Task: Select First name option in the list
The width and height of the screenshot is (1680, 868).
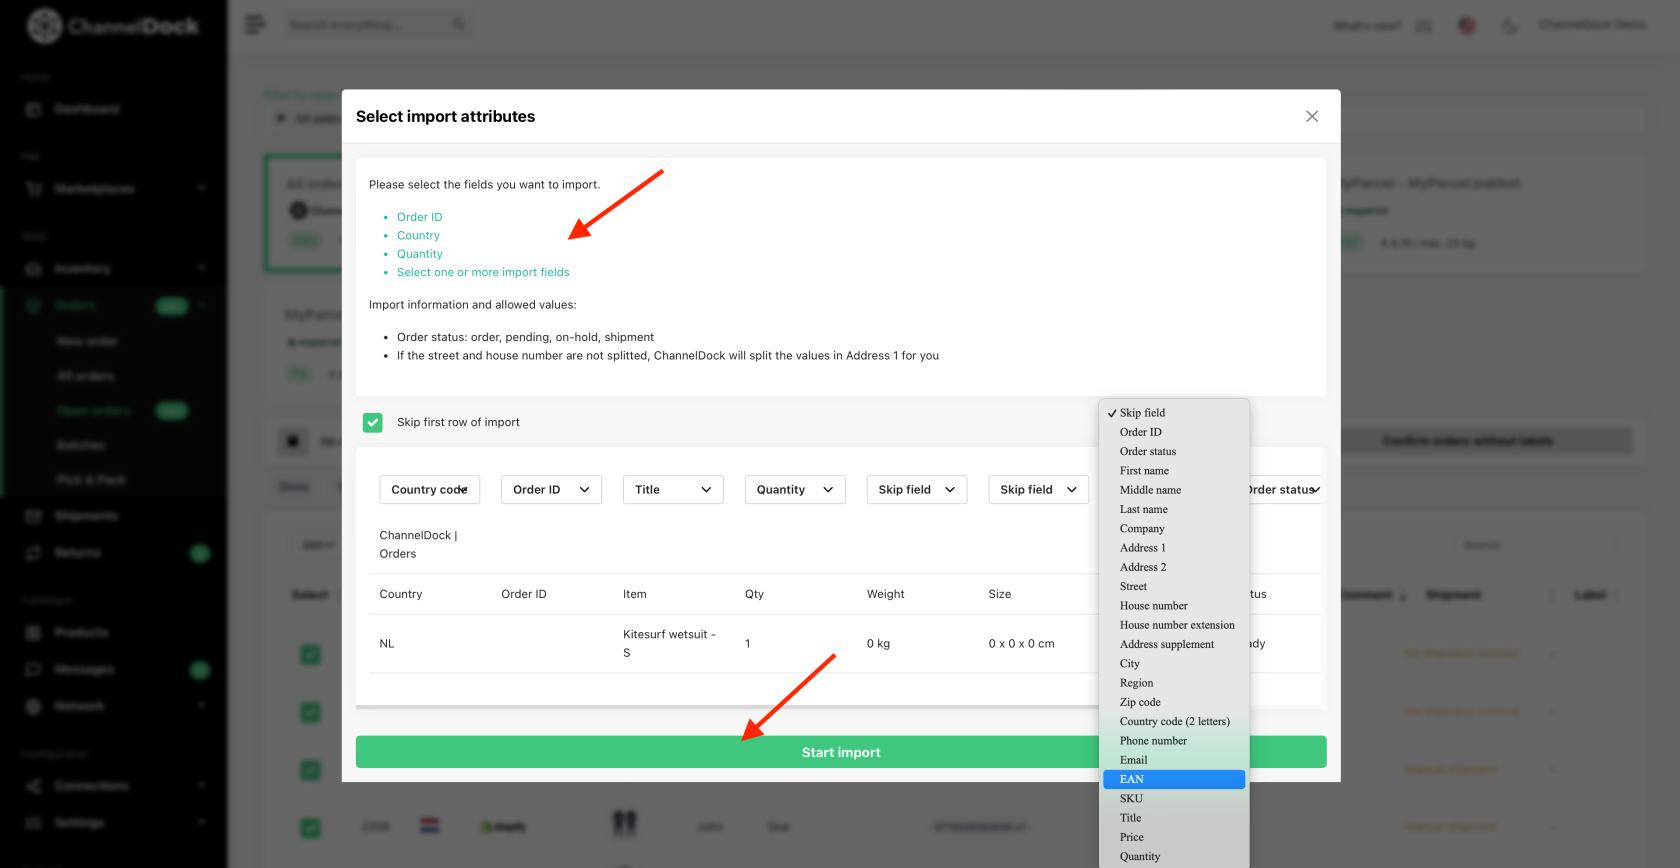Action: [x=1174, y=471]
